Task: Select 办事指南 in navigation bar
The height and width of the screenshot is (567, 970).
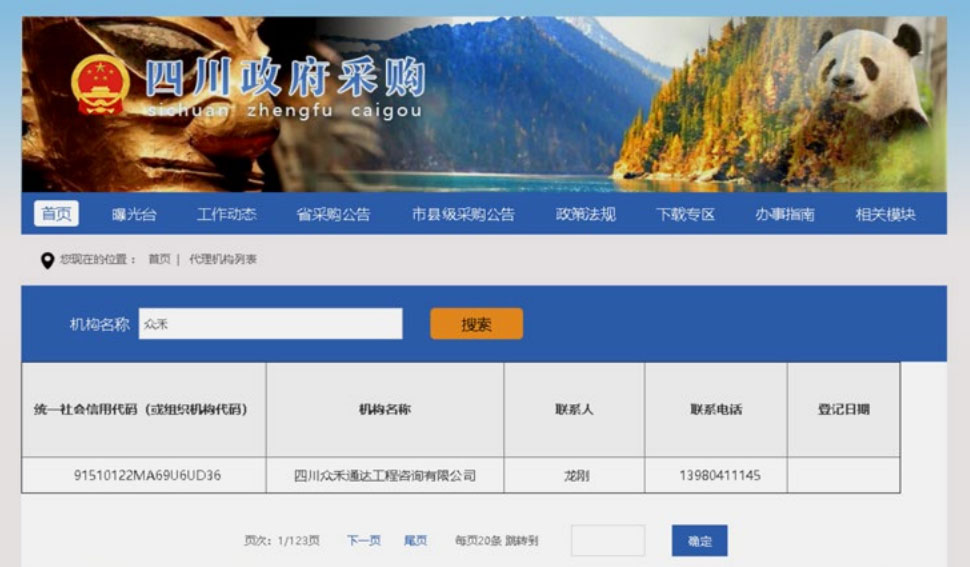Action: [785, 214]
